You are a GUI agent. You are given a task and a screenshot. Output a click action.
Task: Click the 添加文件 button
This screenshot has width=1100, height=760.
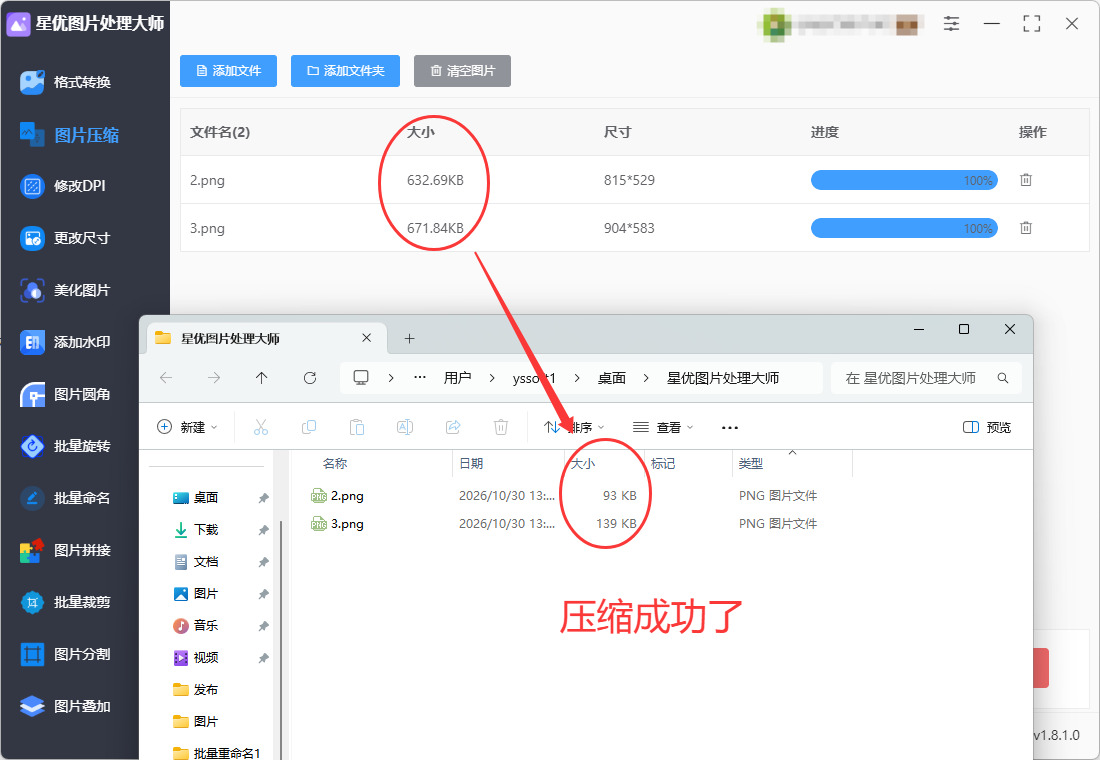229,71
